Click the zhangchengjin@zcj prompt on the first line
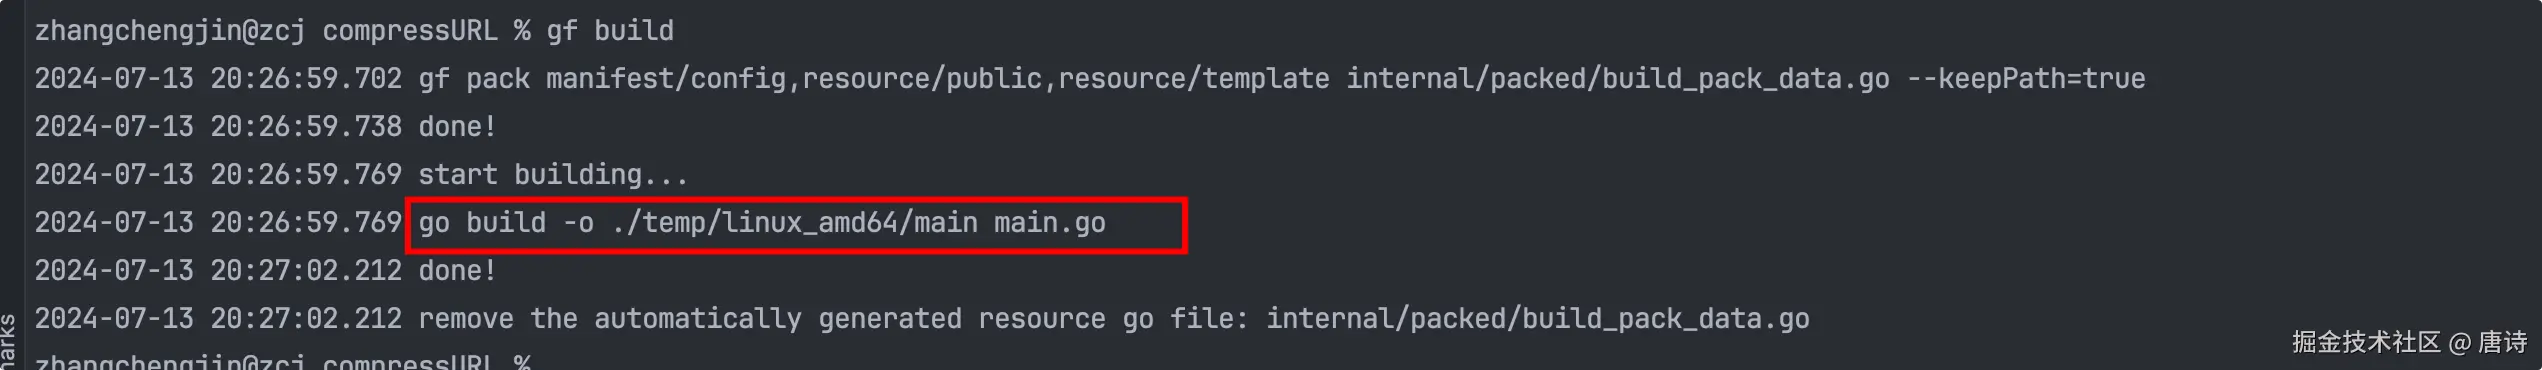The image size is (2542, 370). (170, 31)
